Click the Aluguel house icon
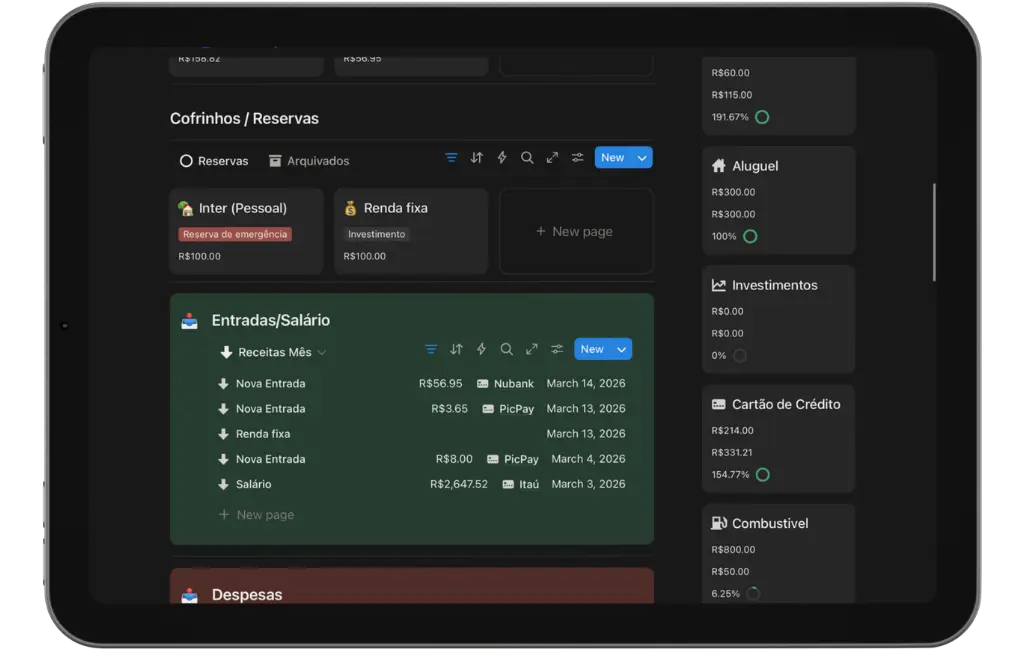Viewport: 1024px width, 649px height. 718,166
